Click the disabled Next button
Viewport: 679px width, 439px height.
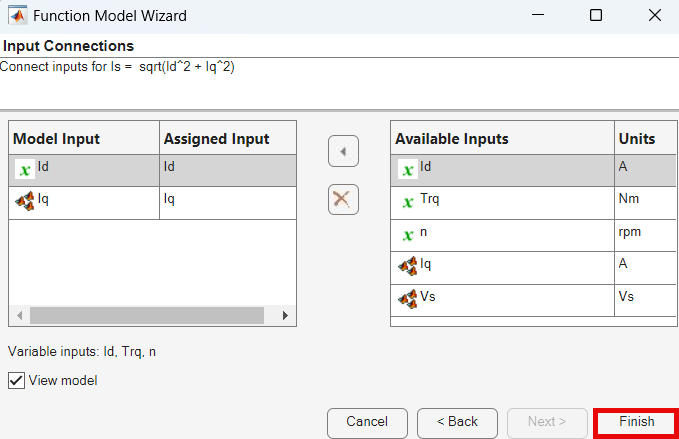coord(547,423)
